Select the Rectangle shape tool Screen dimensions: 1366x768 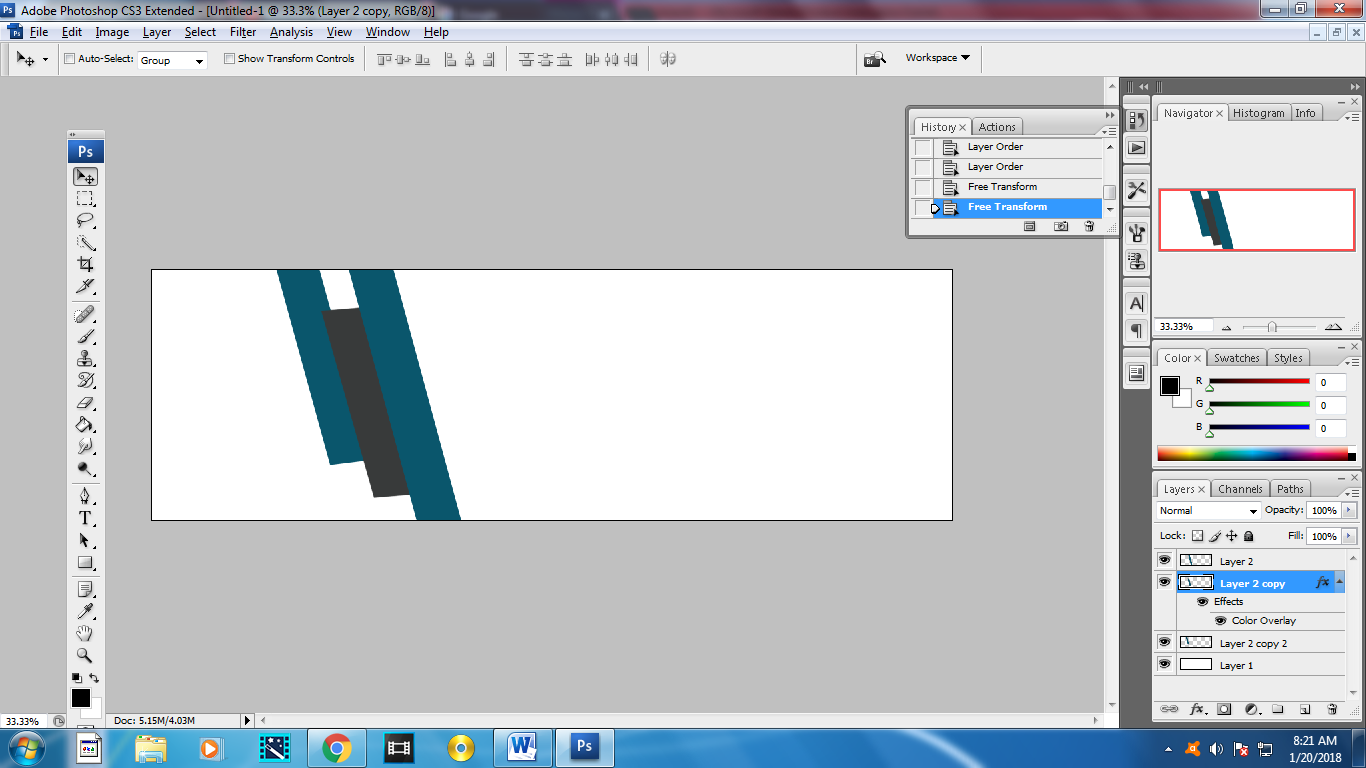pyautogui.click(x=85, y=562)
